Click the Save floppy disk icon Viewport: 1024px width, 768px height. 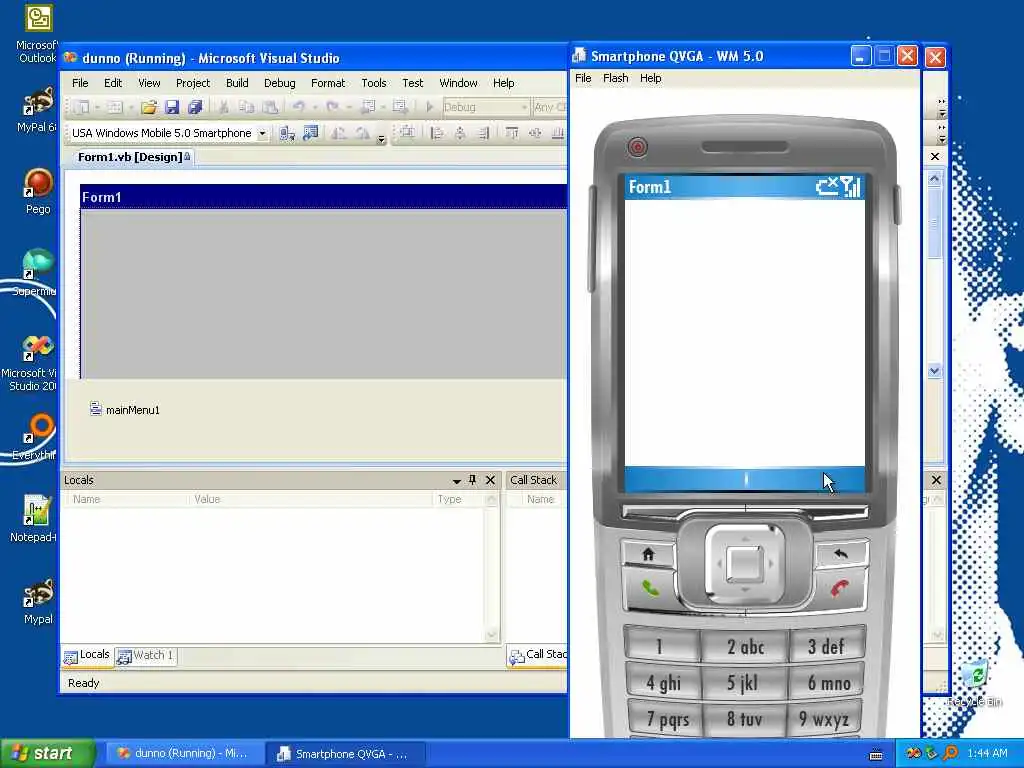[172, 107]
